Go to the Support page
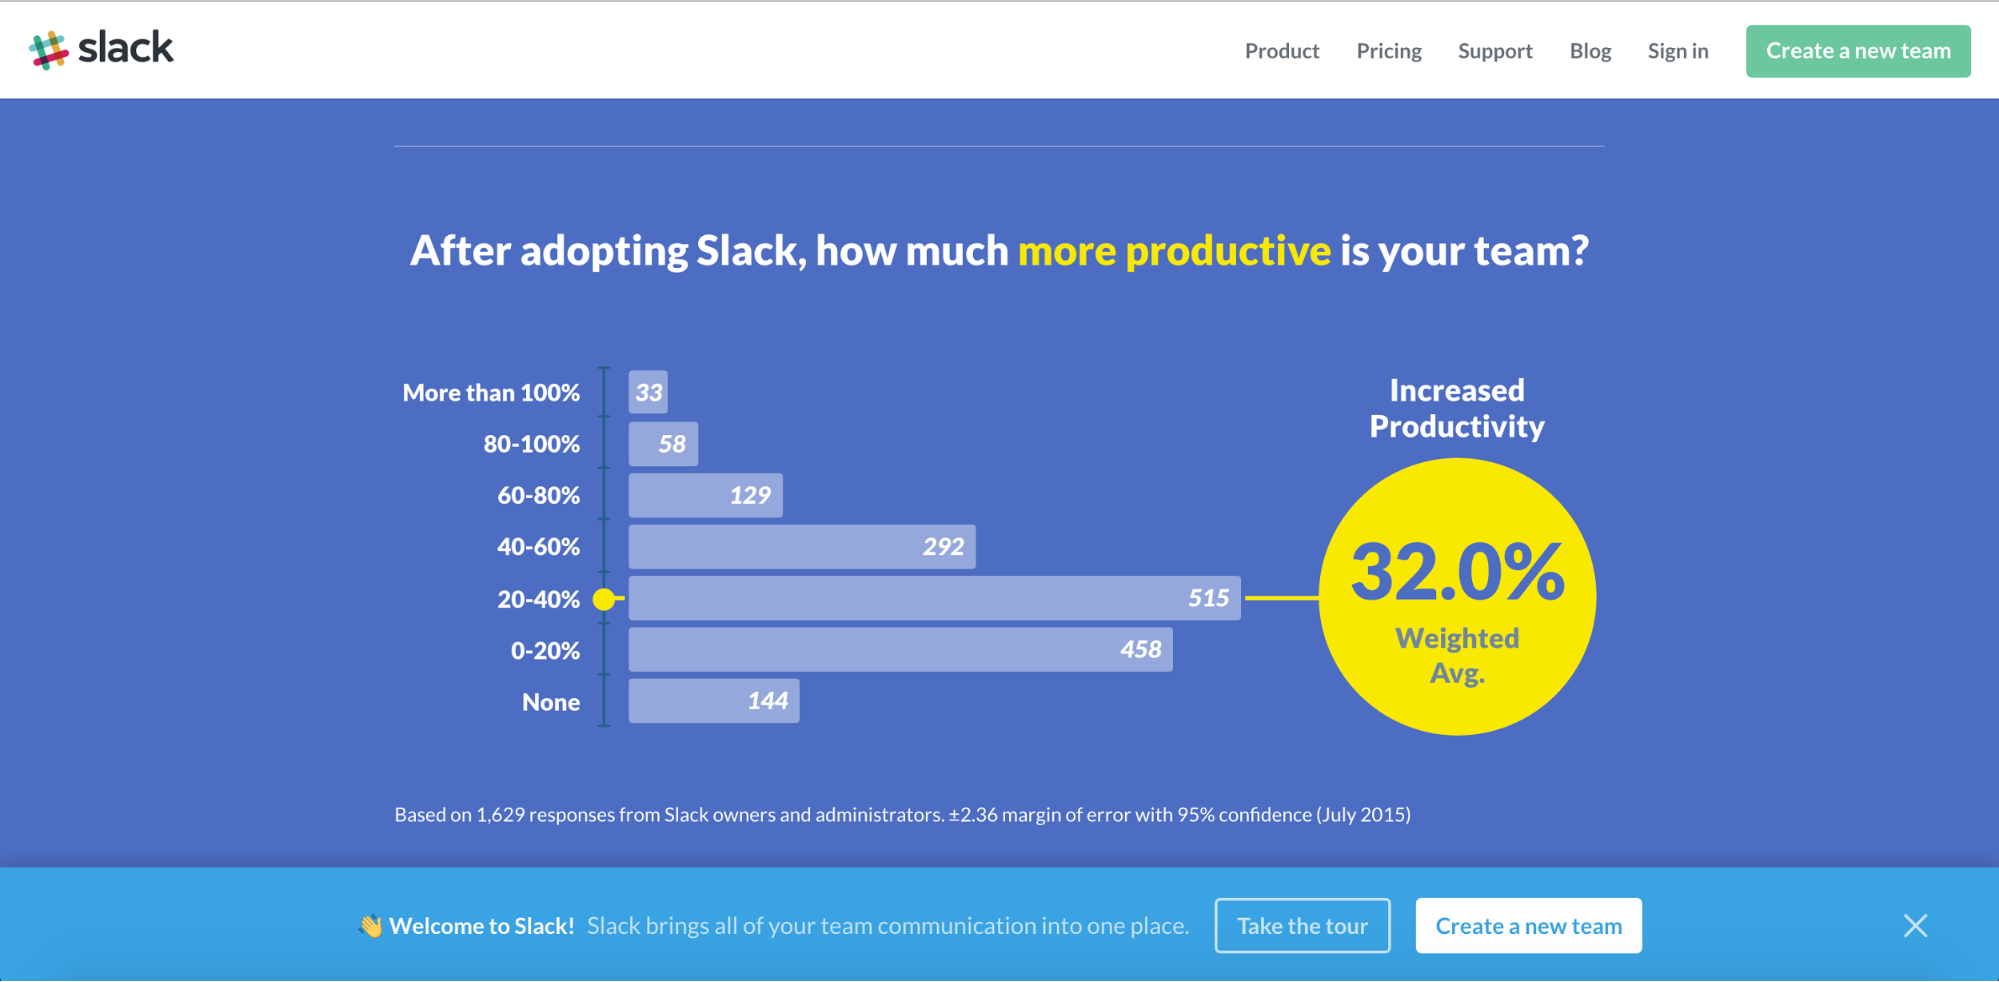The image size is (1999, 982). click(x=1494, y=51)
